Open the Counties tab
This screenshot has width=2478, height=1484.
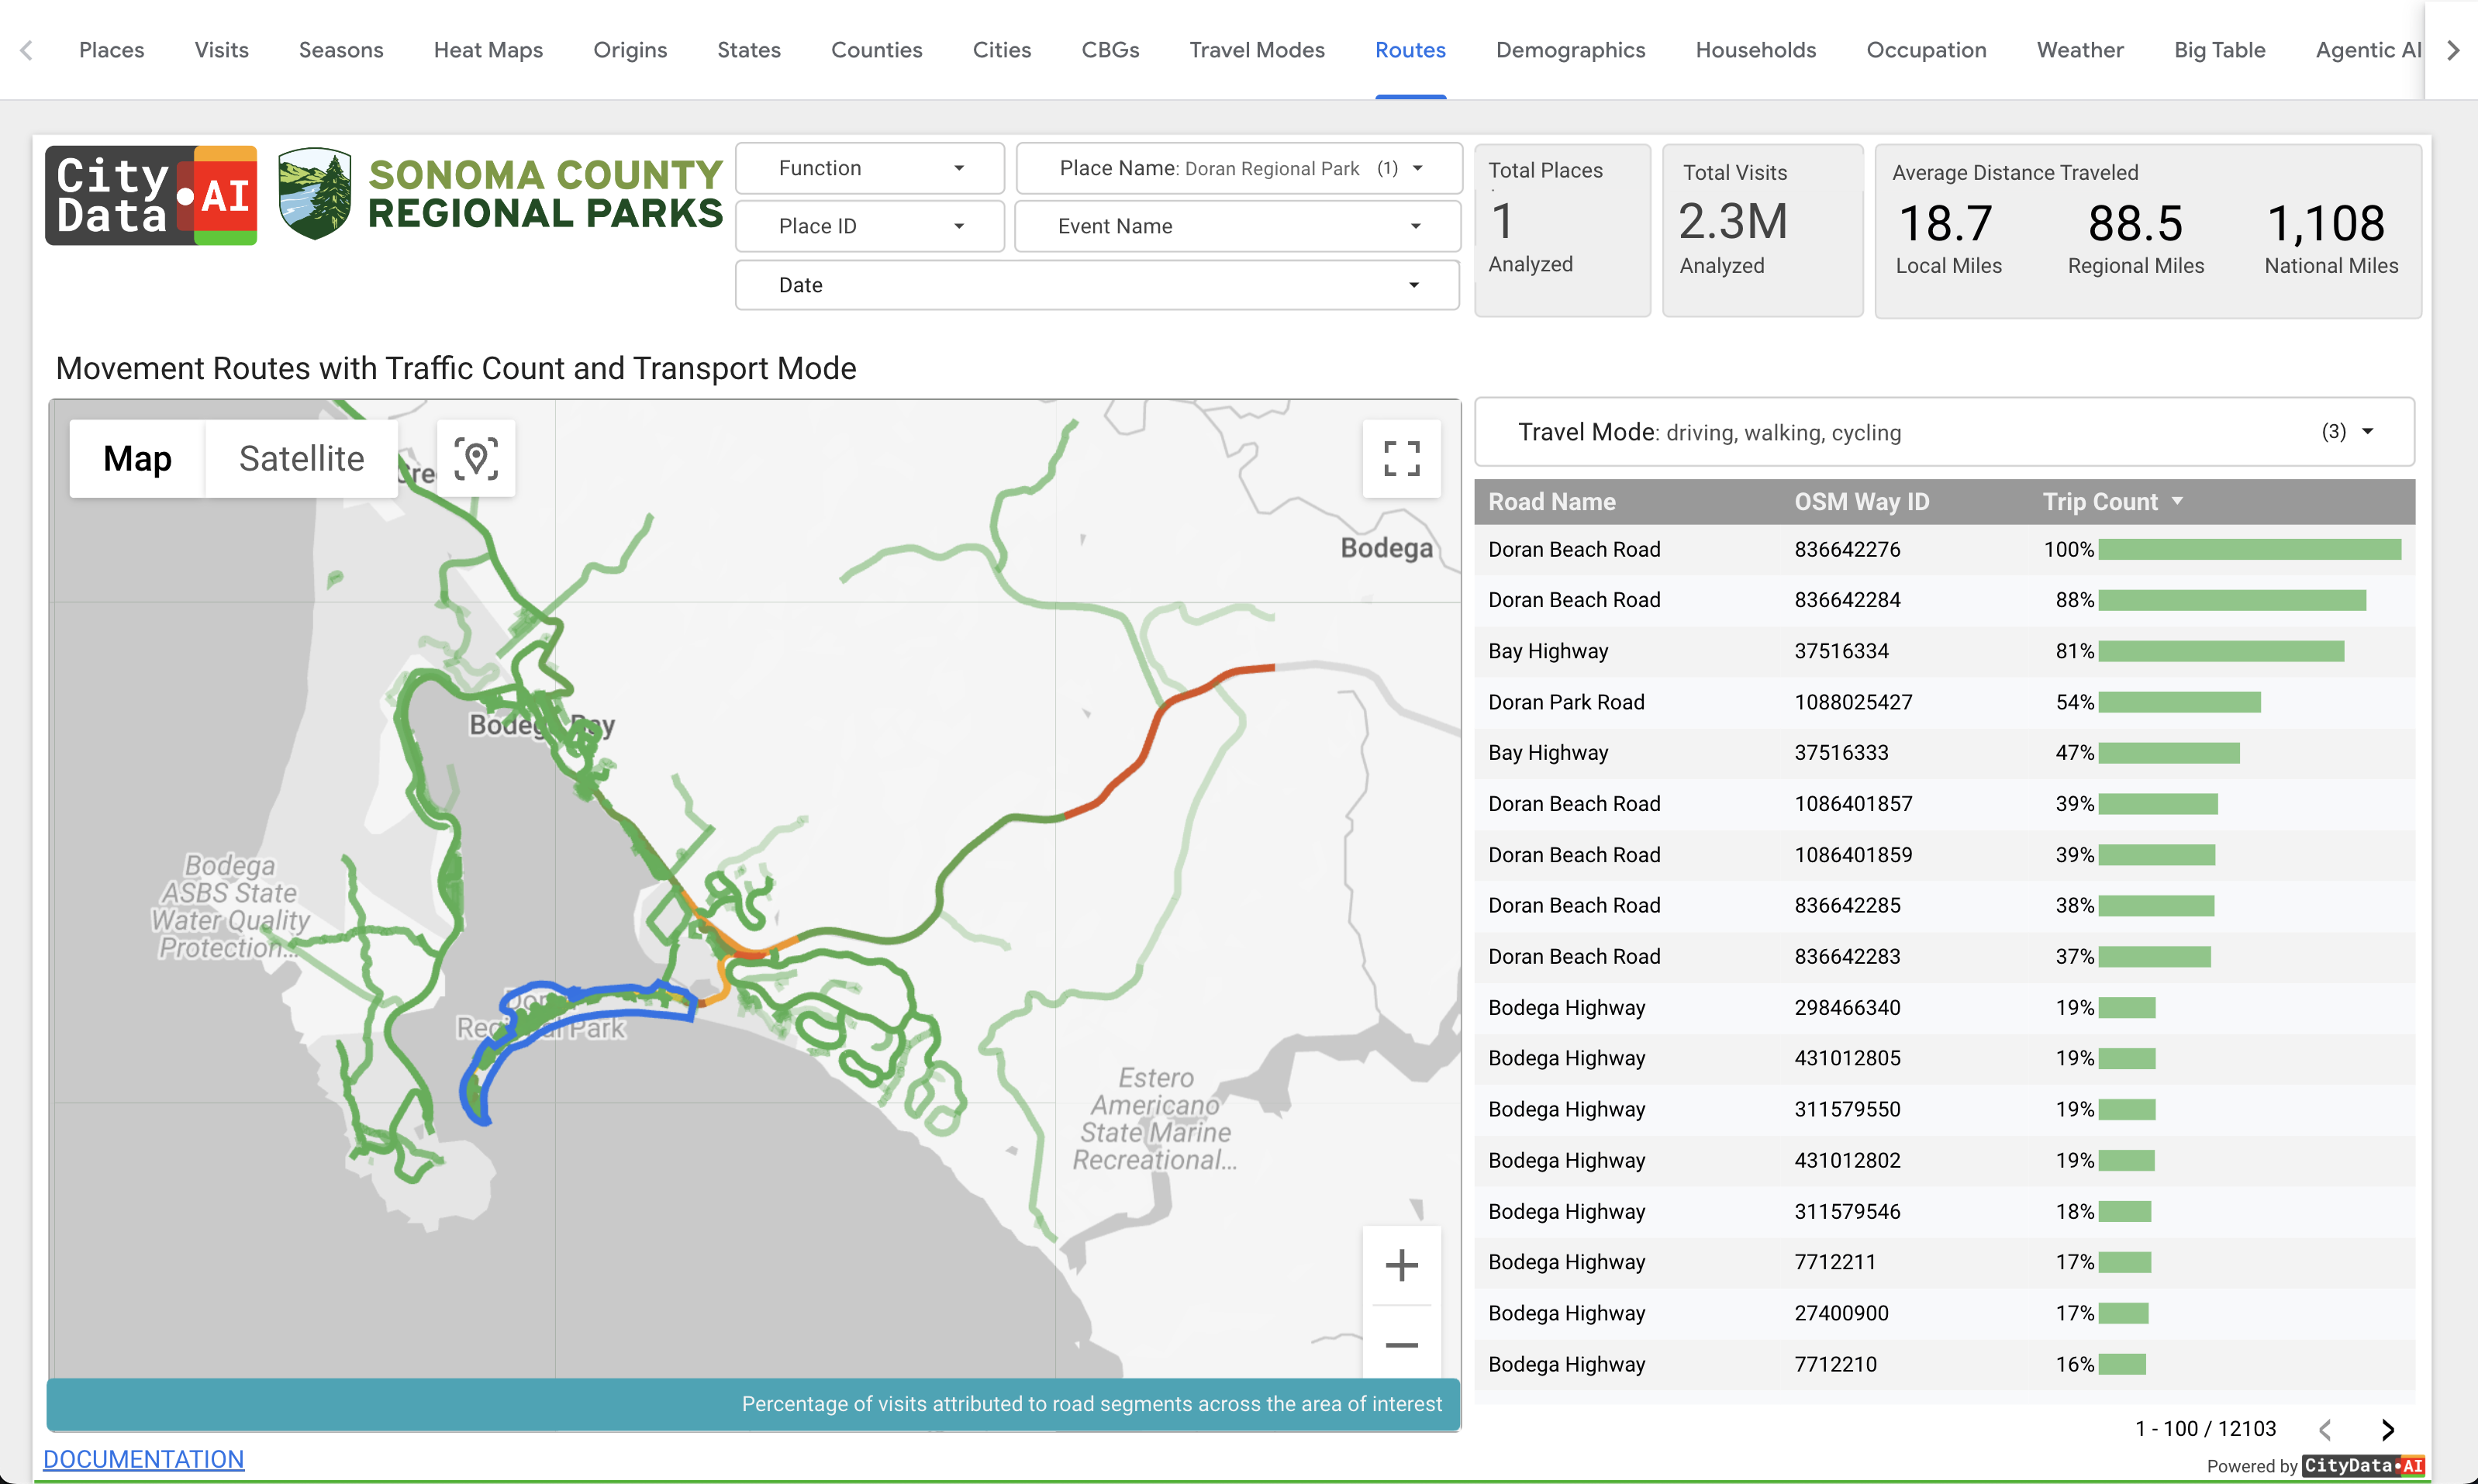[x=877, y=50]
